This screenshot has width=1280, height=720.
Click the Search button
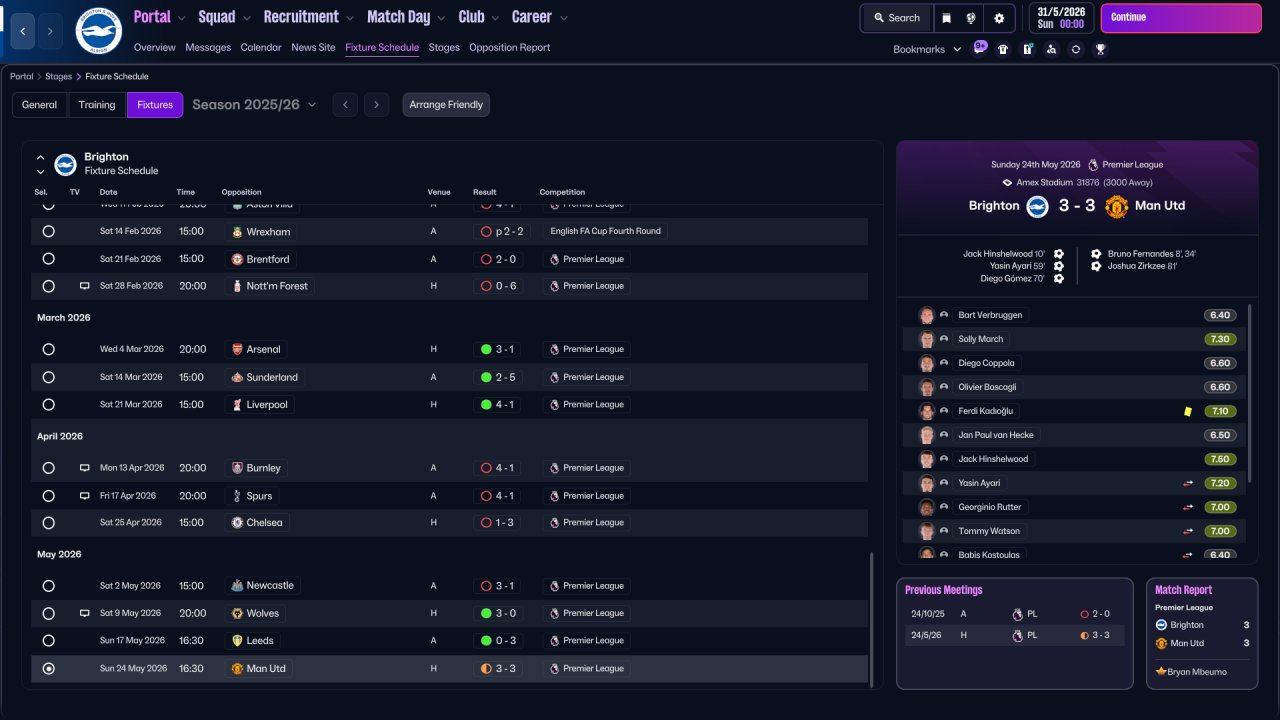896,18
